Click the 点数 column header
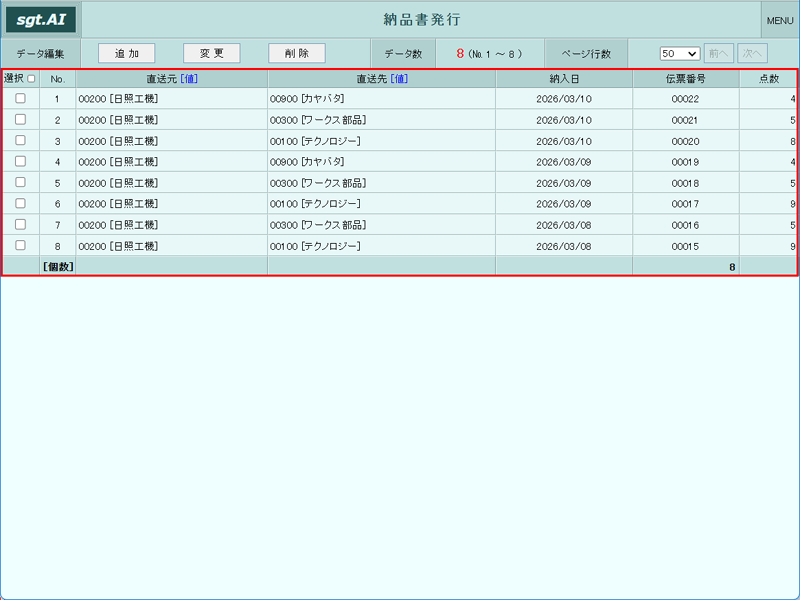 [768, 79]
